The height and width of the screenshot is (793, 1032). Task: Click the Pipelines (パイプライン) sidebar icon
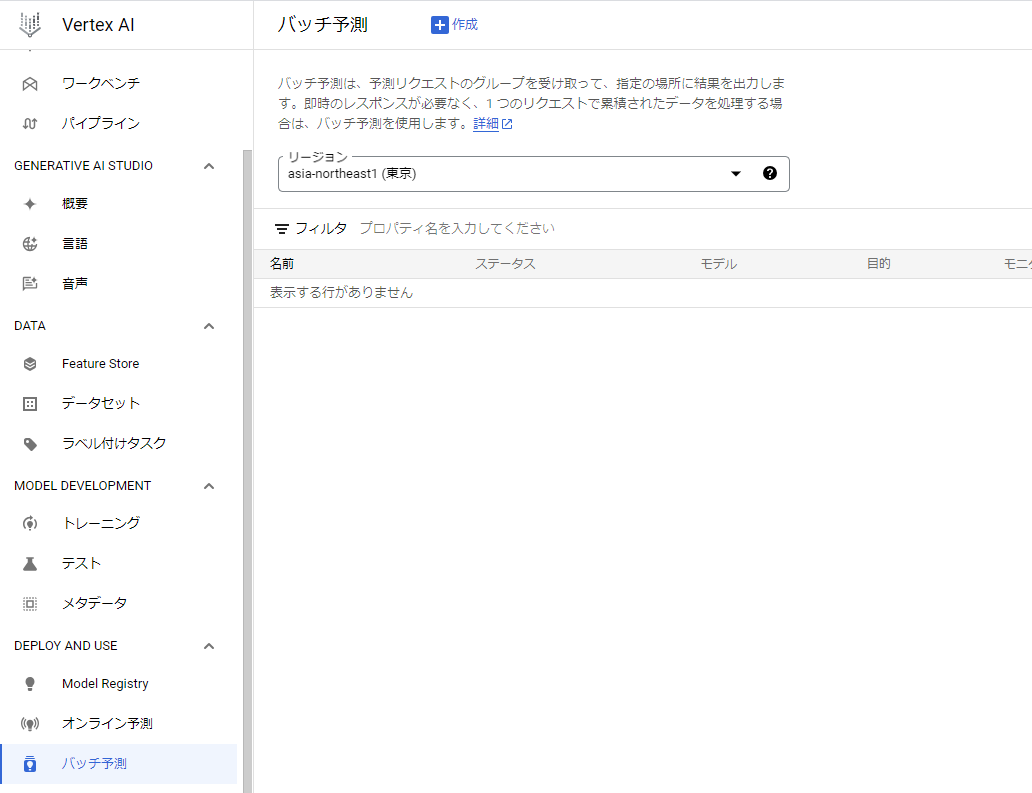tap(30, 123)
